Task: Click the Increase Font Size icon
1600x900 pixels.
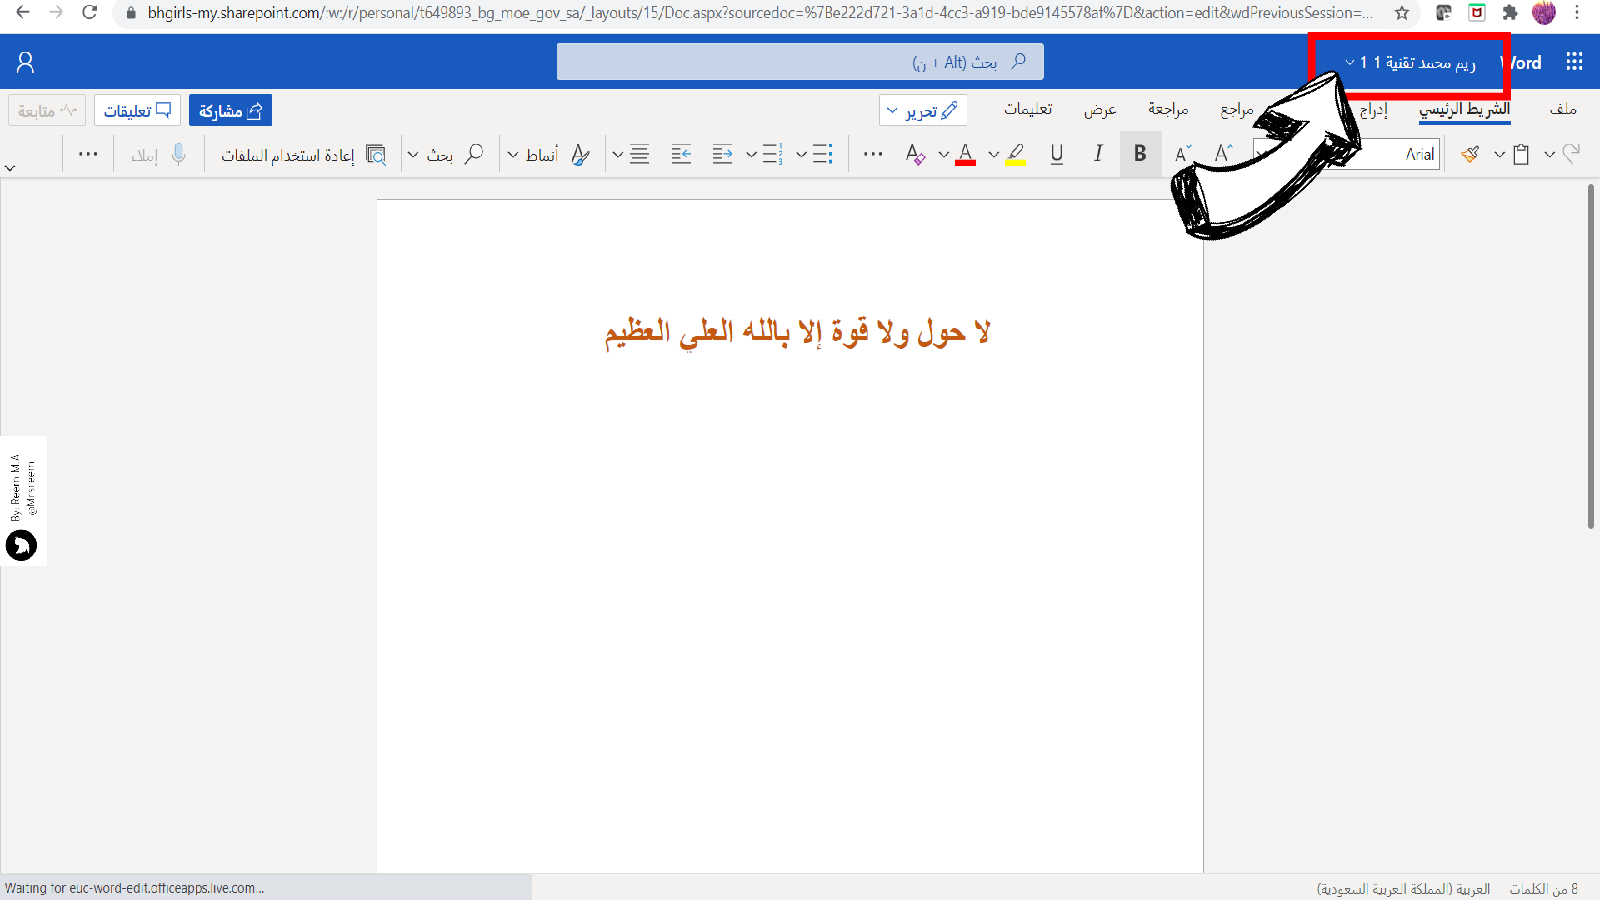Action: pyautogui.click(x=1223, y=154)
